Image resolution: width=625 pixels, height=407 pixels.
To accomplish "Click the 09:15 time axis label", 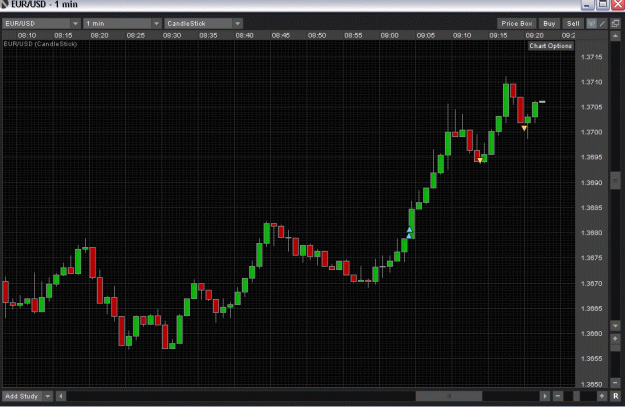I will pos(498,35).
